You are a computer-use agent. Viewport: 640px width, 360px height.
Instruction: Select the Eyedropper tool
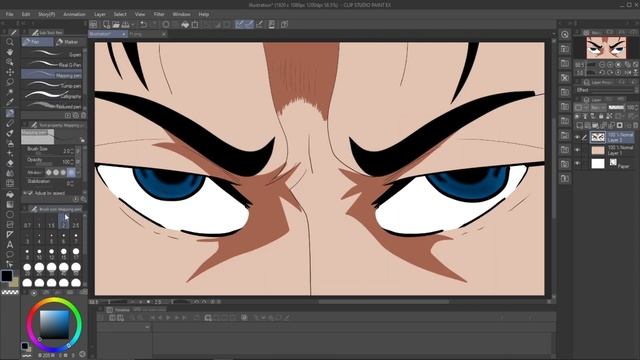10,102
